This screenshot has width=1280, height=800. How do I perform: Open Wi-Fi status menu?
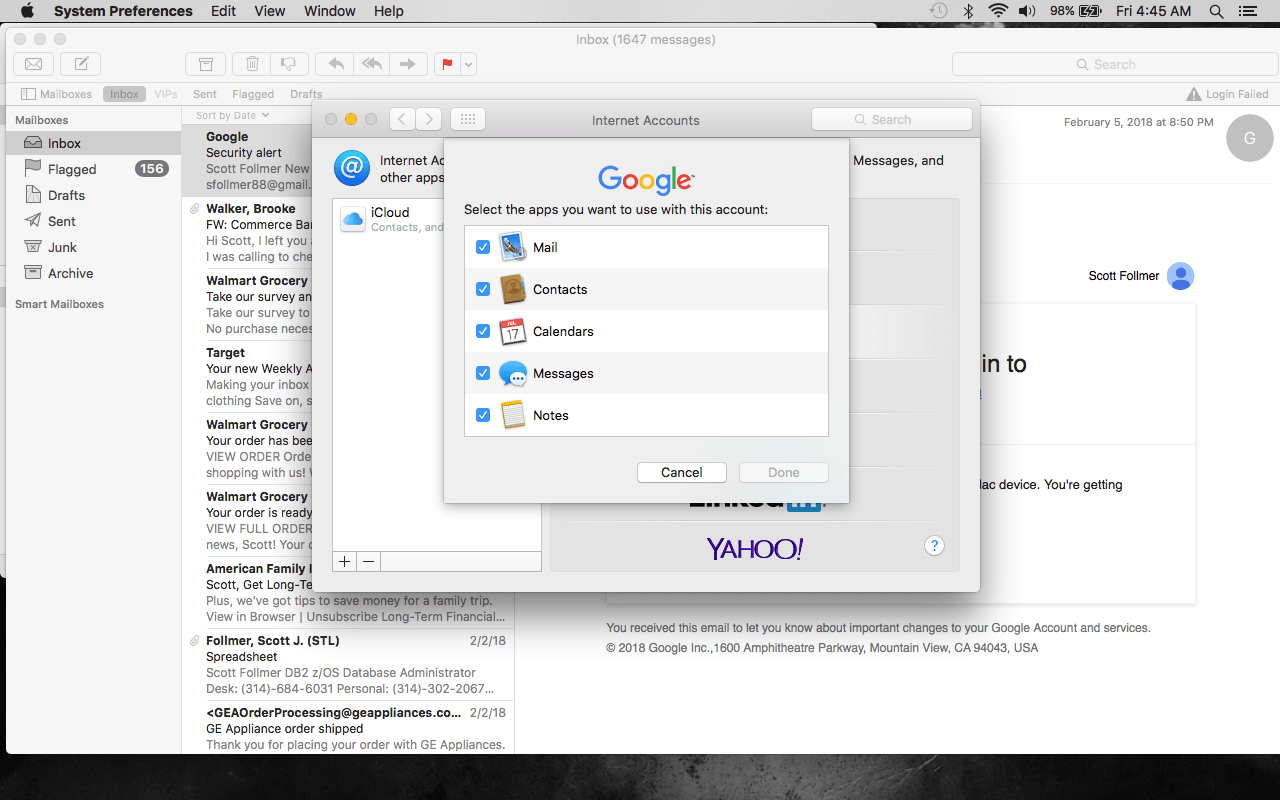point(997,11)
